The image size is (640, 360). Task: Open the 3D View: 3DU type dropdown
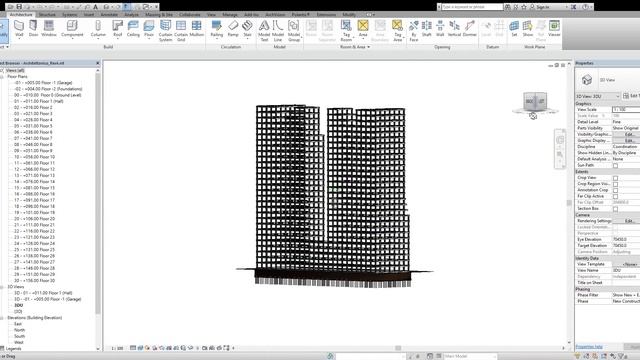[x=598, y=96]
